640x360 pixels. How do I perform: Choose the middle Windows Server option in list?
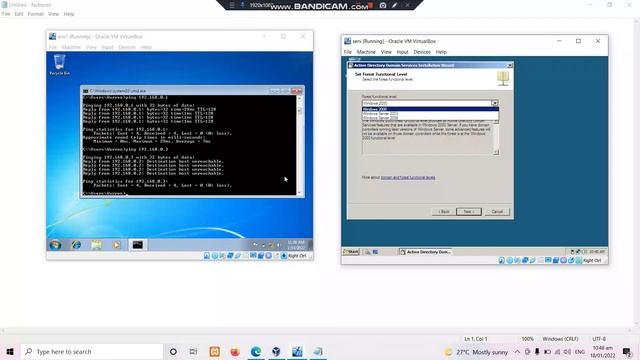pyautogui.click(x=430, y=113)
